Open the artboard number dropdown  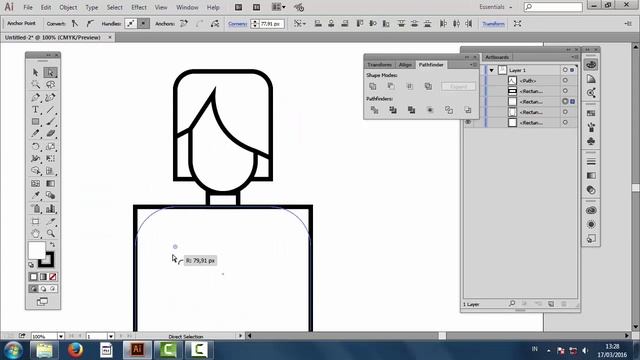pos(111,336)
